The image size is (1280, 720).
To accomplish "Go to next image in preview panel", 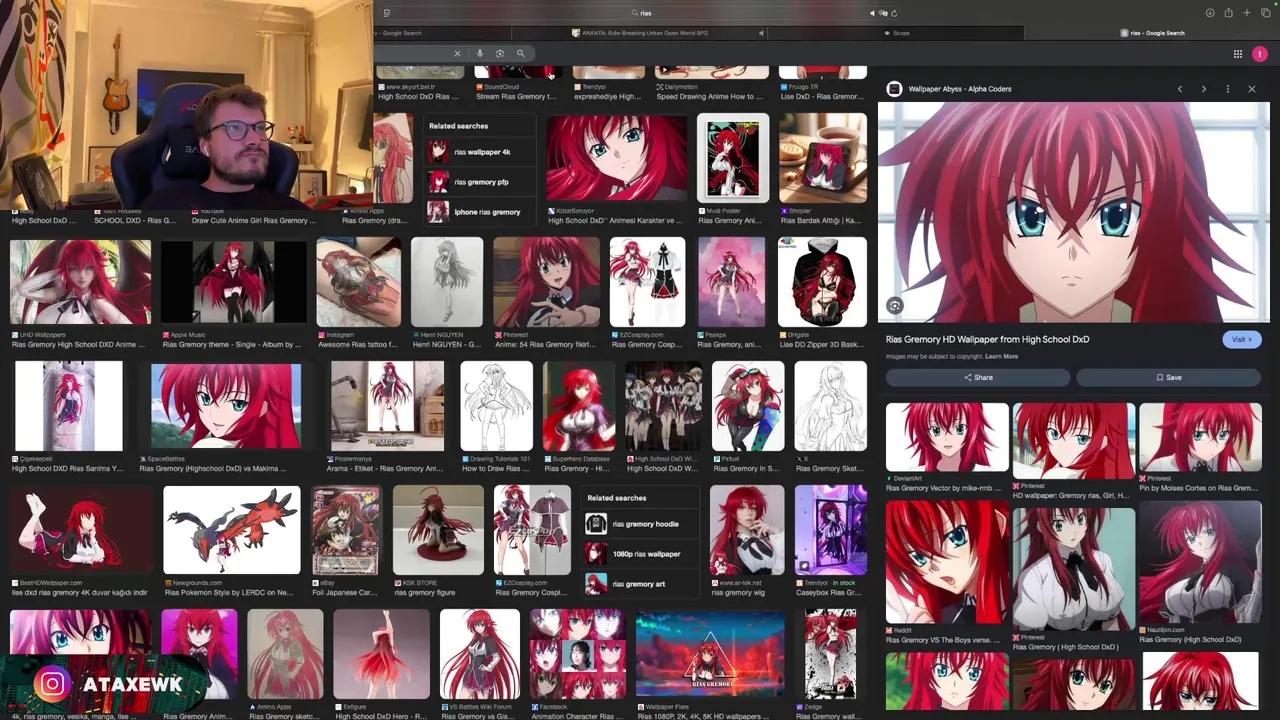I will (x=1203, y=89).
